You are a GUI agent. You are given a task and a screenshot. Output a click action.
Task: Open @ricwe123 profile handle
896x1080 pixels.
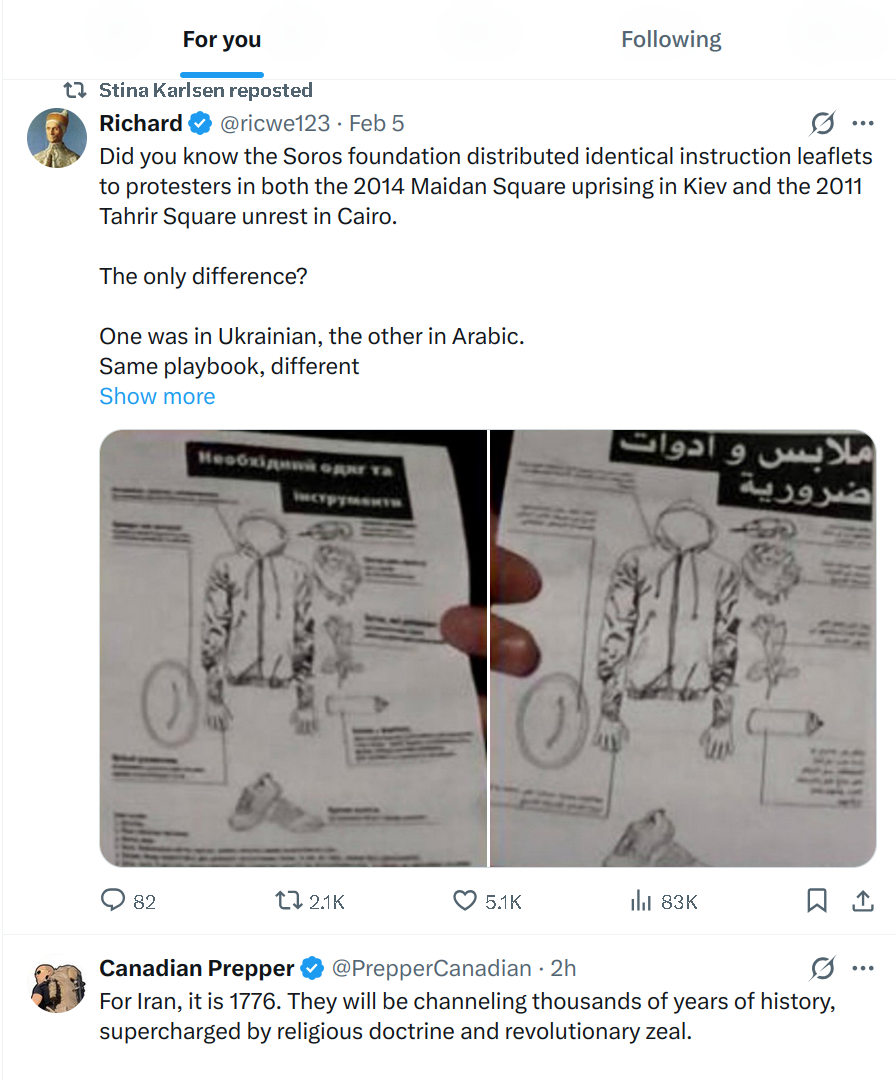tap(275, 123)
